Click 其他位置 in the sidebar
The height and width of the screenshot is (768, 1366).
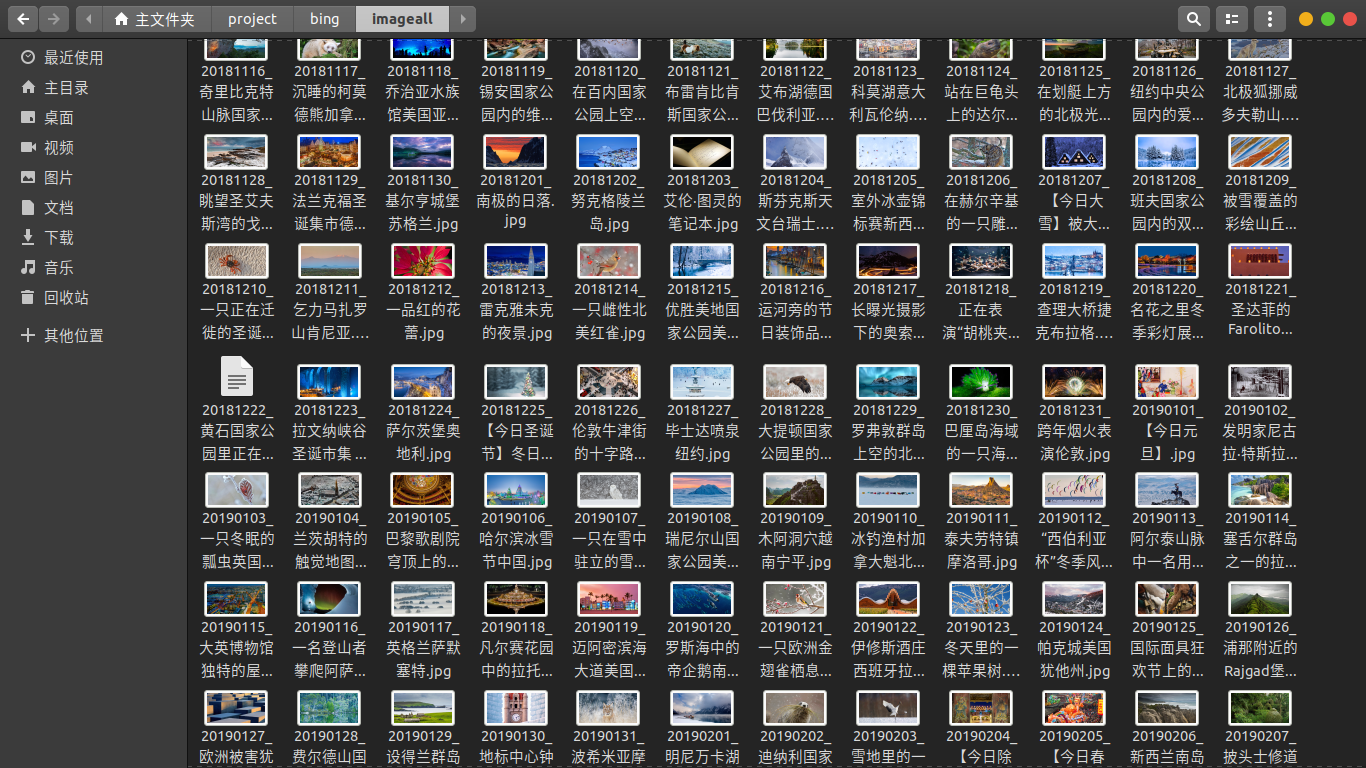[94, 336]
